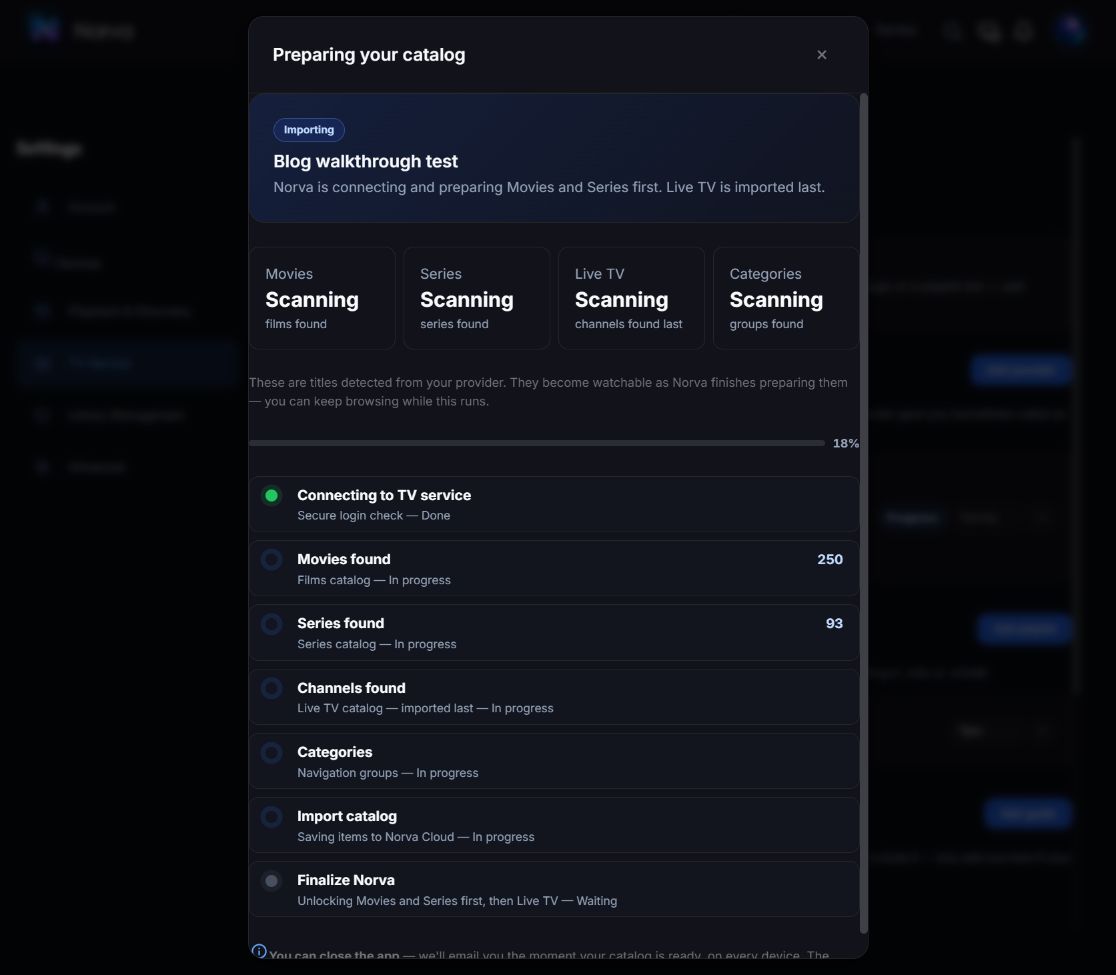1116x975 pixels.
Task: Click status circle next to Series found
Action: click(x=271, y=624)
